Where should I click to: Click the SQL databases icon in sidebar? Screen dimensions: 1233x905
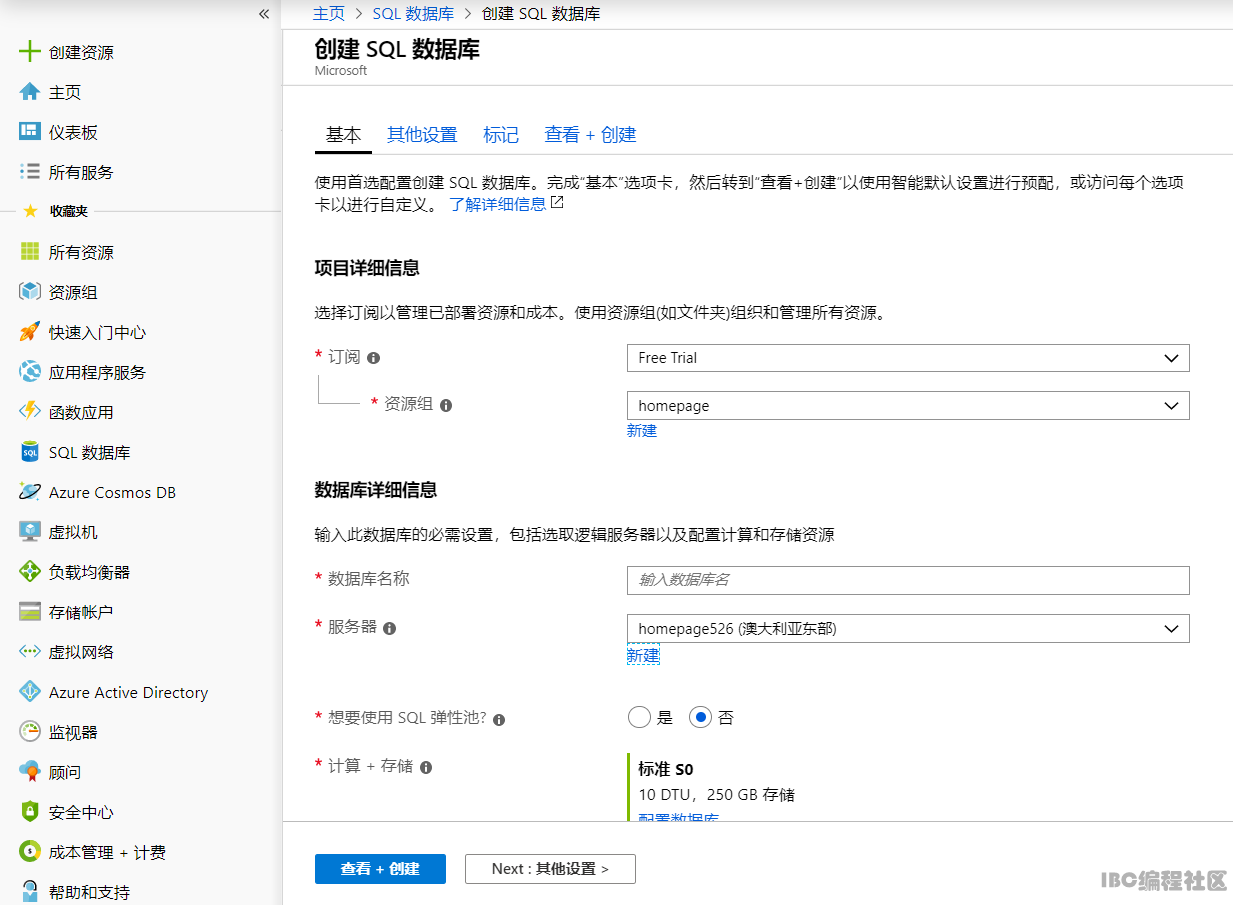[x=30, y=452]
